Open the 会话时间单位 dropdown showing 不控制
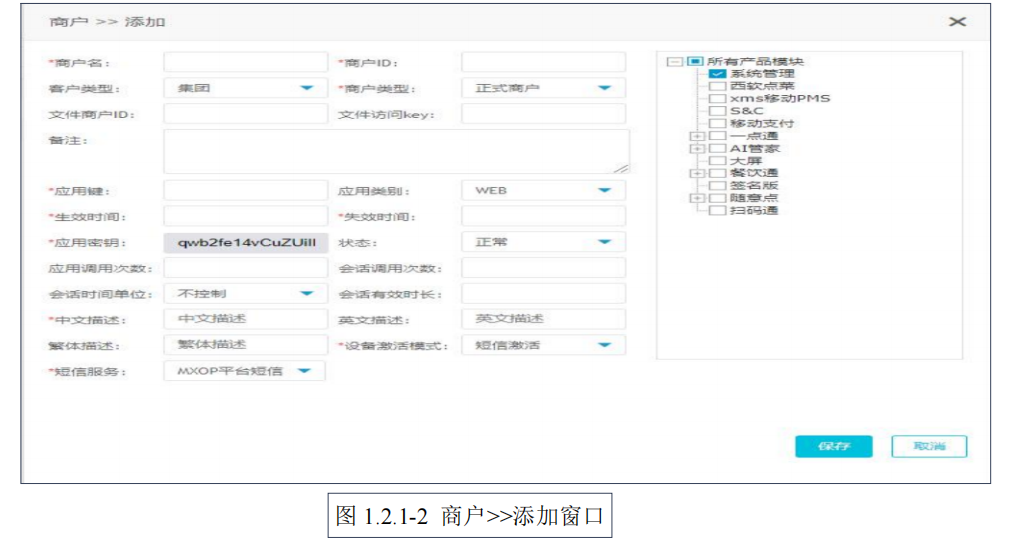1019x542 pixels. 246,294
